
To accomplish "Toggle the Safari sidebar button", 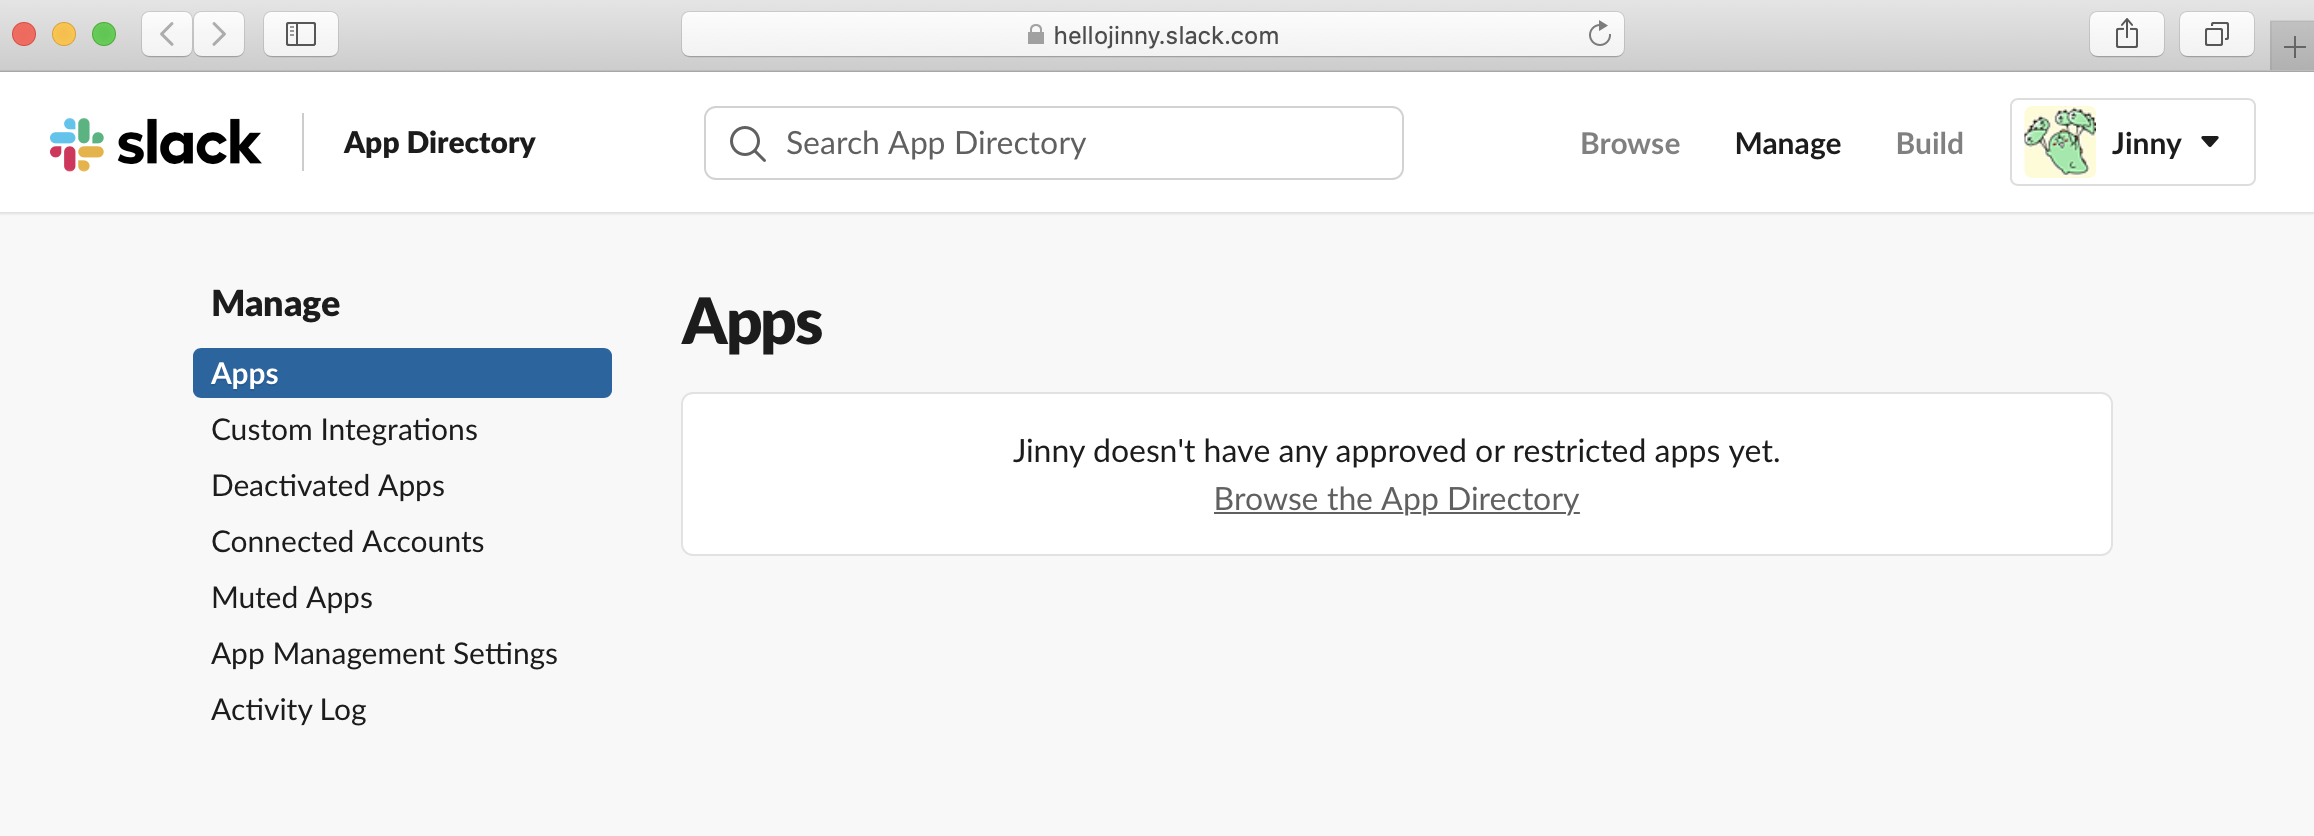I will tap(301, 35).
